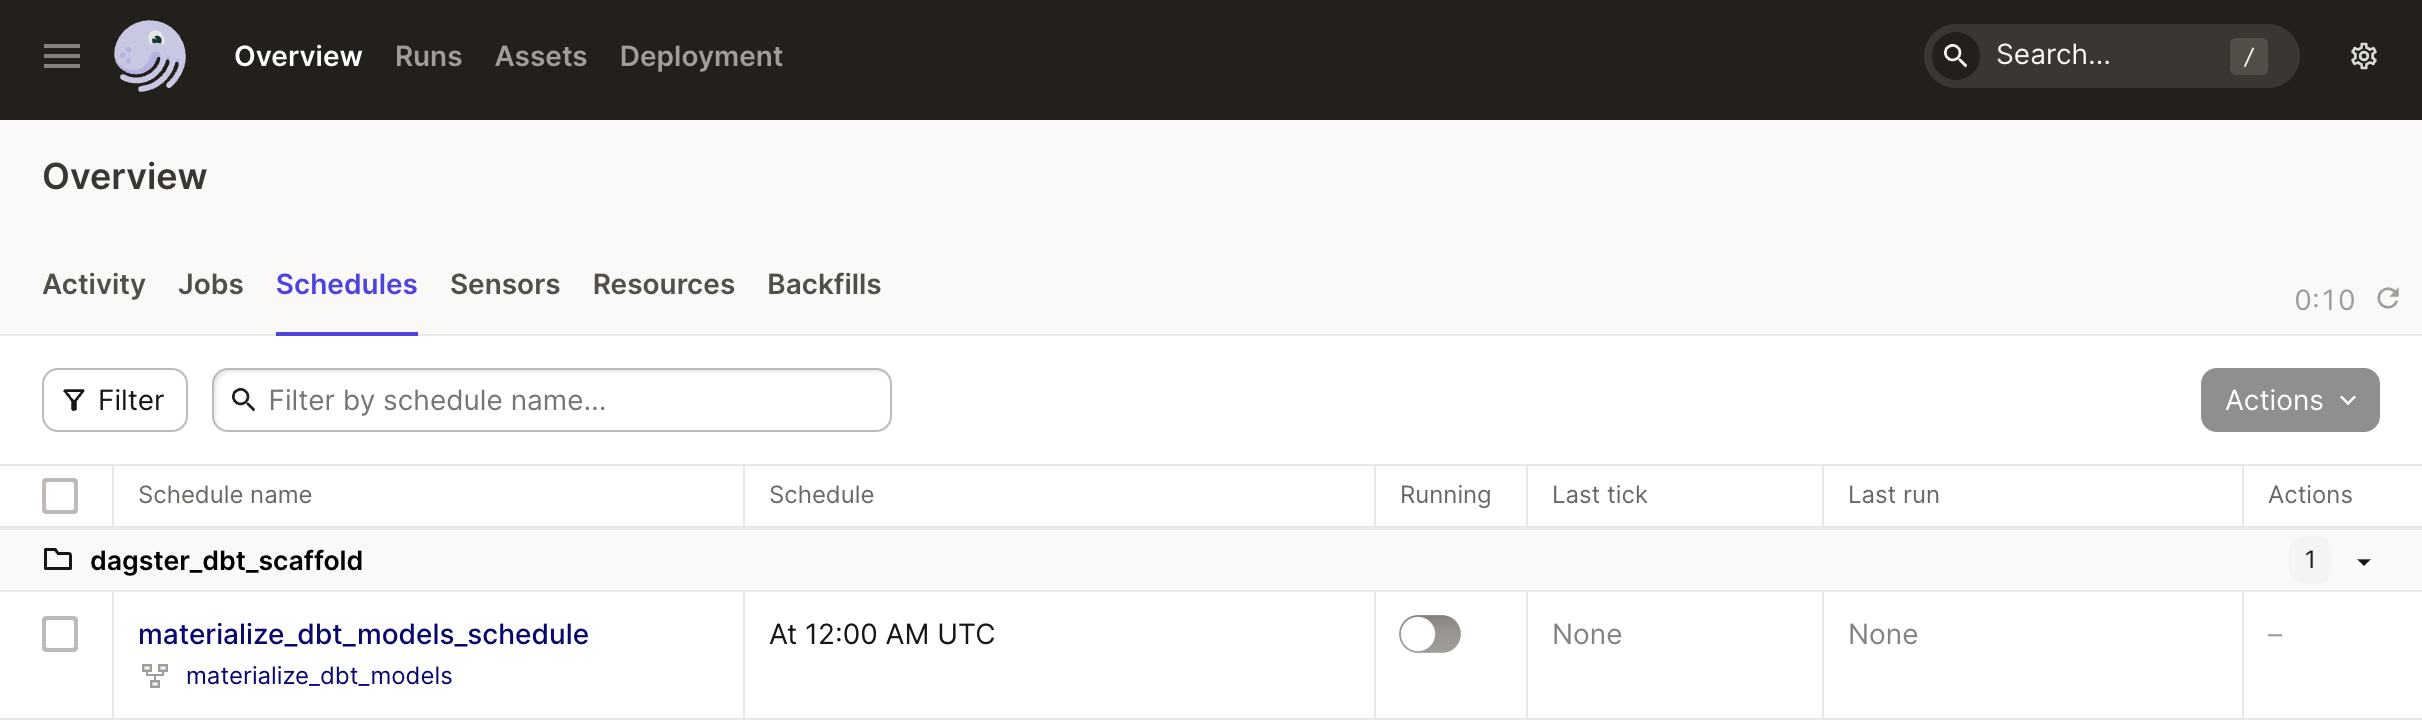
Task: Click the funnel icon in the Filter button
Action: click(x=74, y=400)
